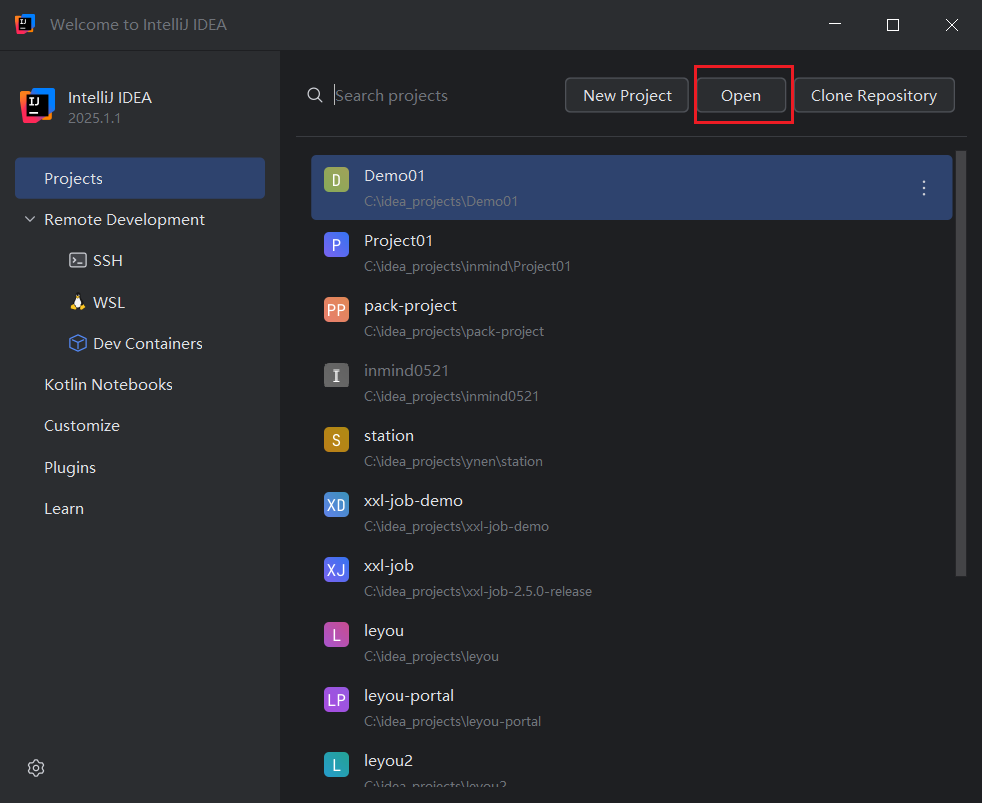Screen dimensions: 982x803
Task: Open the SSH terminal icon
Action: tap(78, 261)
